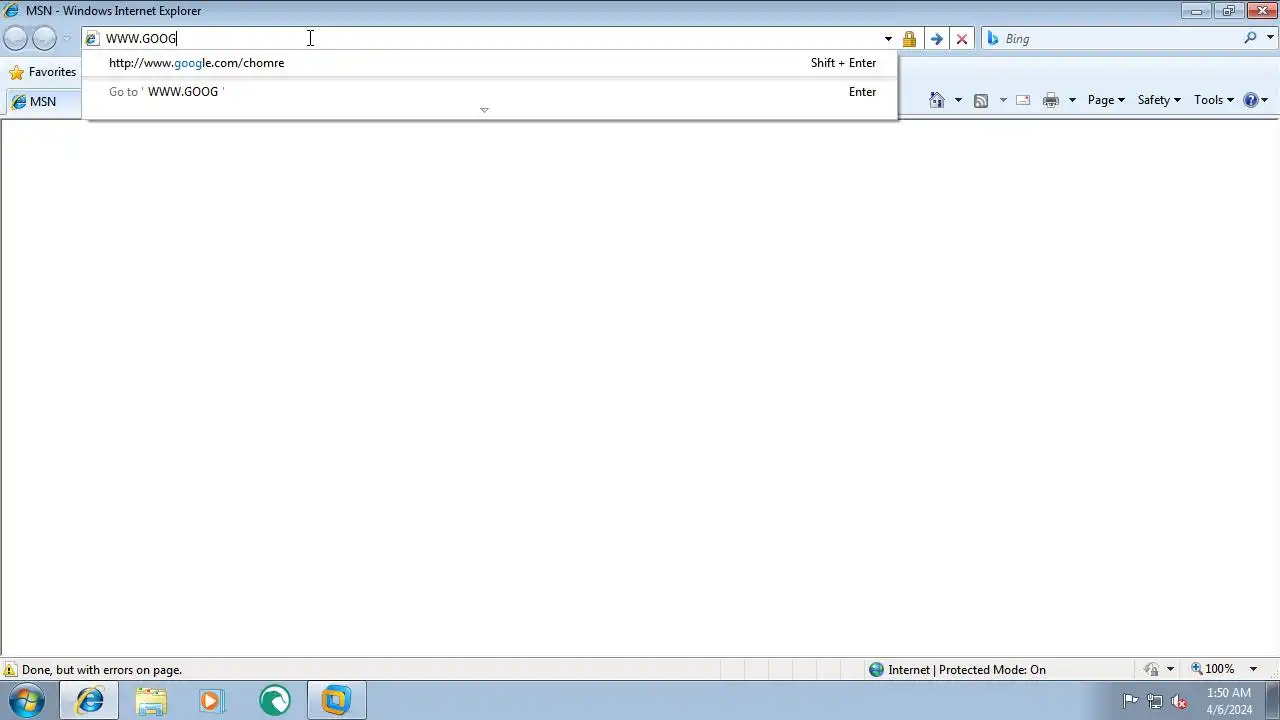
Task: Click 'Done, but with errors on page' text
Action: [x=102, y=670]
